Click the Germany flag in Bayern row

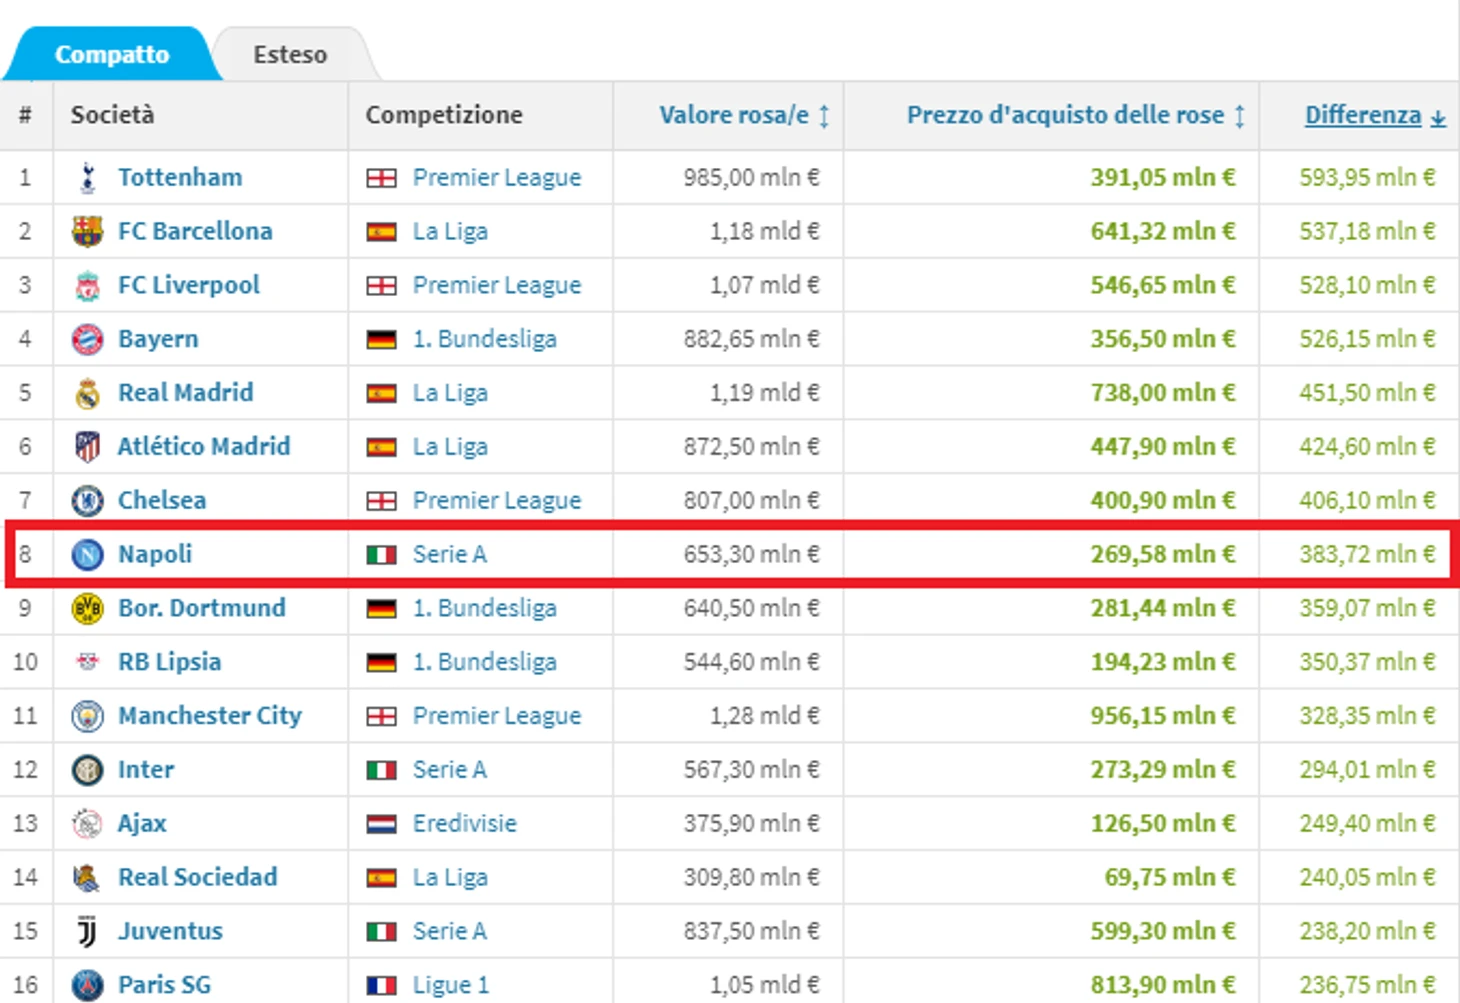point(381,340)
